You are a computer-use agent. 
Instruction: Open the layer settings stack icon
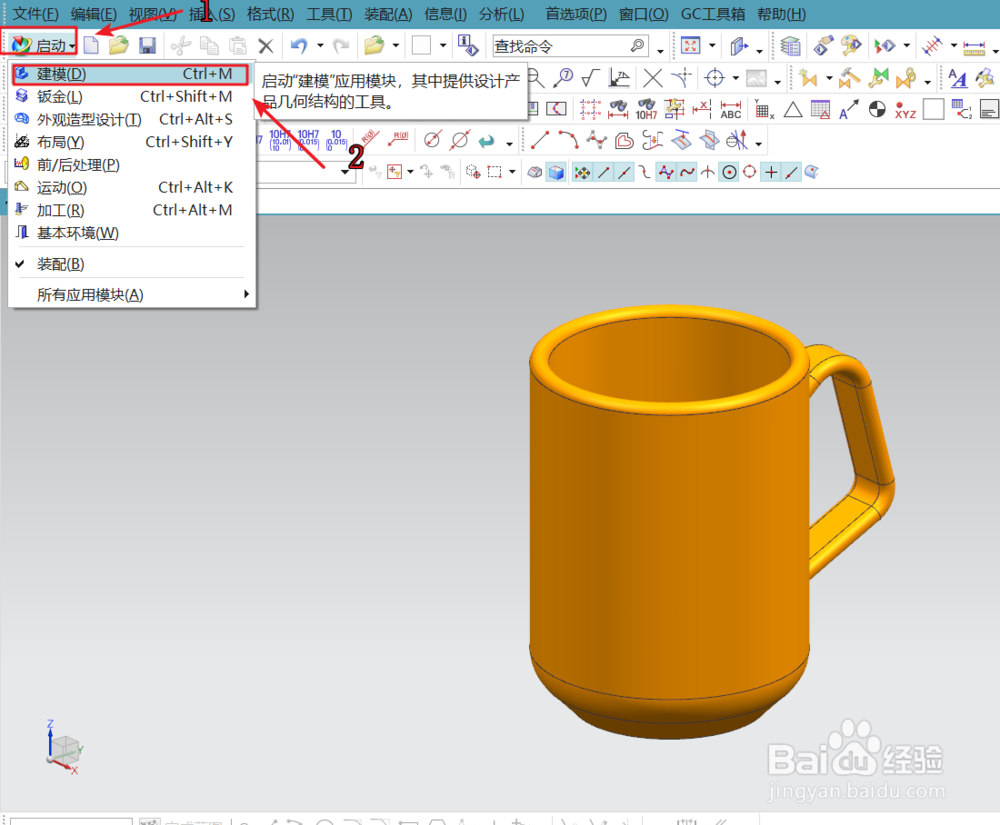tap(790, 46)
